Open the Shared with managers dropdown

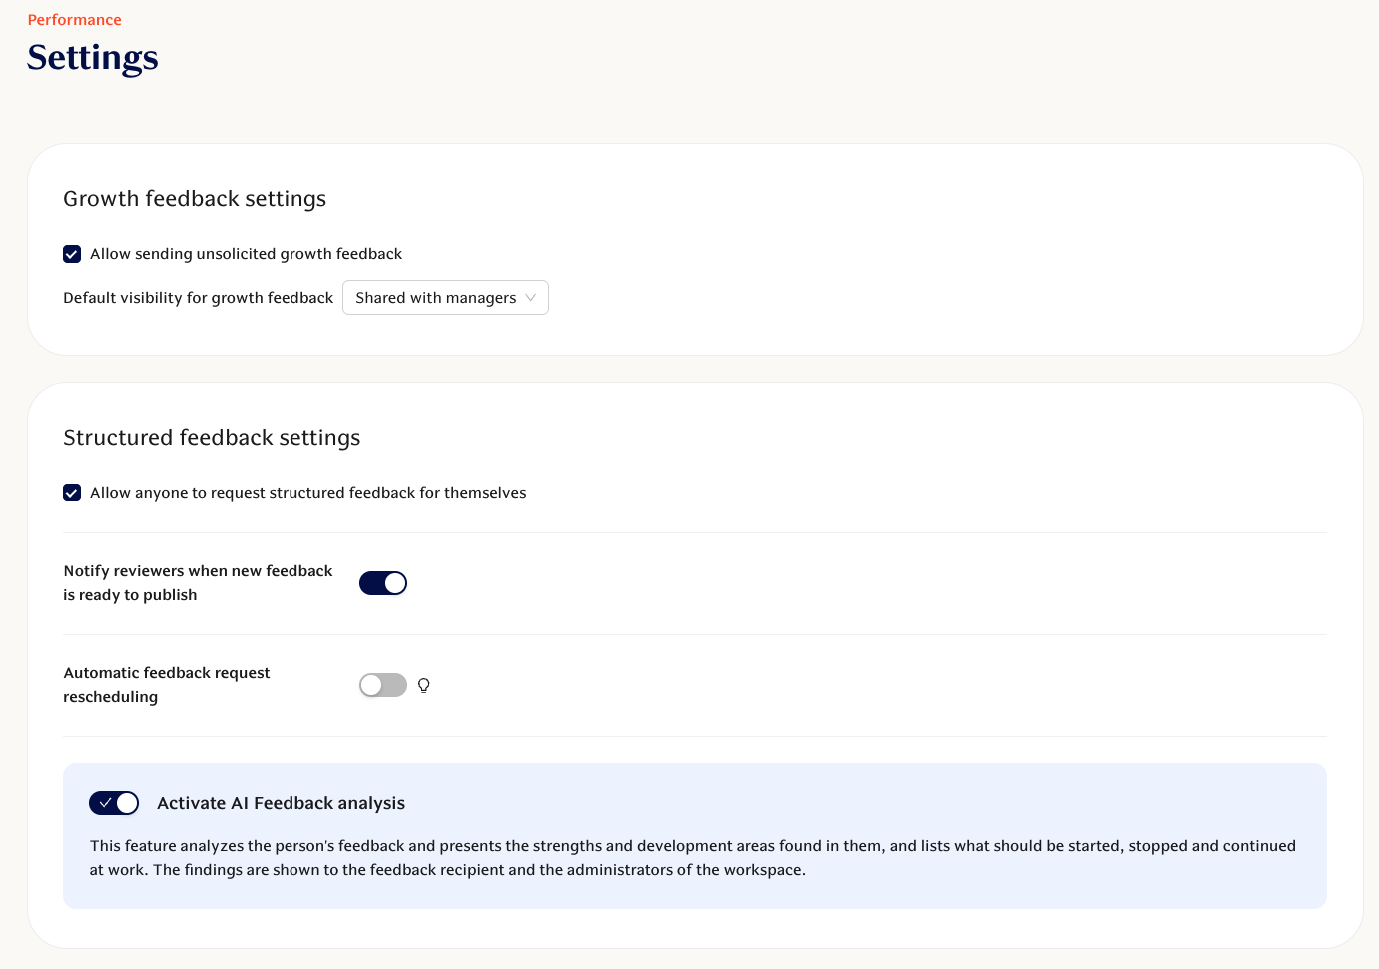(436, 298)
